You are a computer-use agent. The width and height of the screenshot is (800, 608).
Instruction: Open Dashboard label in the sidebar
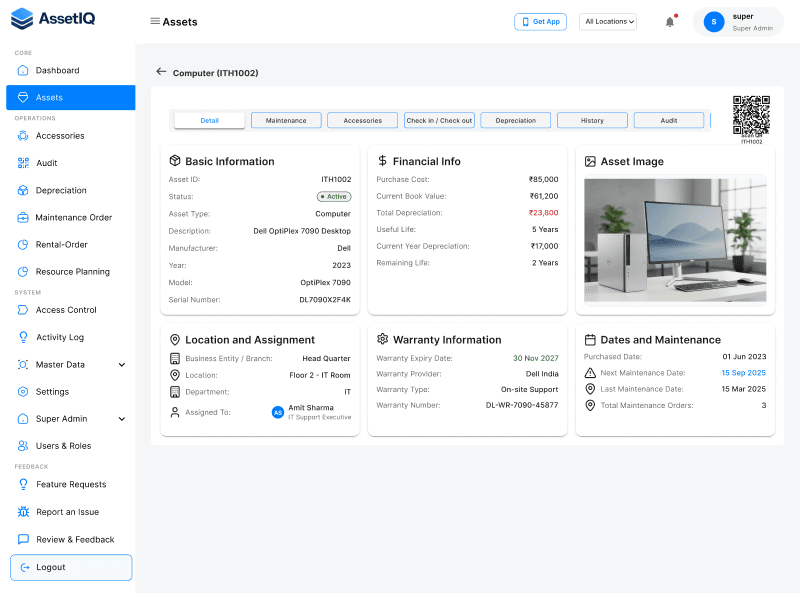[57, 70]
